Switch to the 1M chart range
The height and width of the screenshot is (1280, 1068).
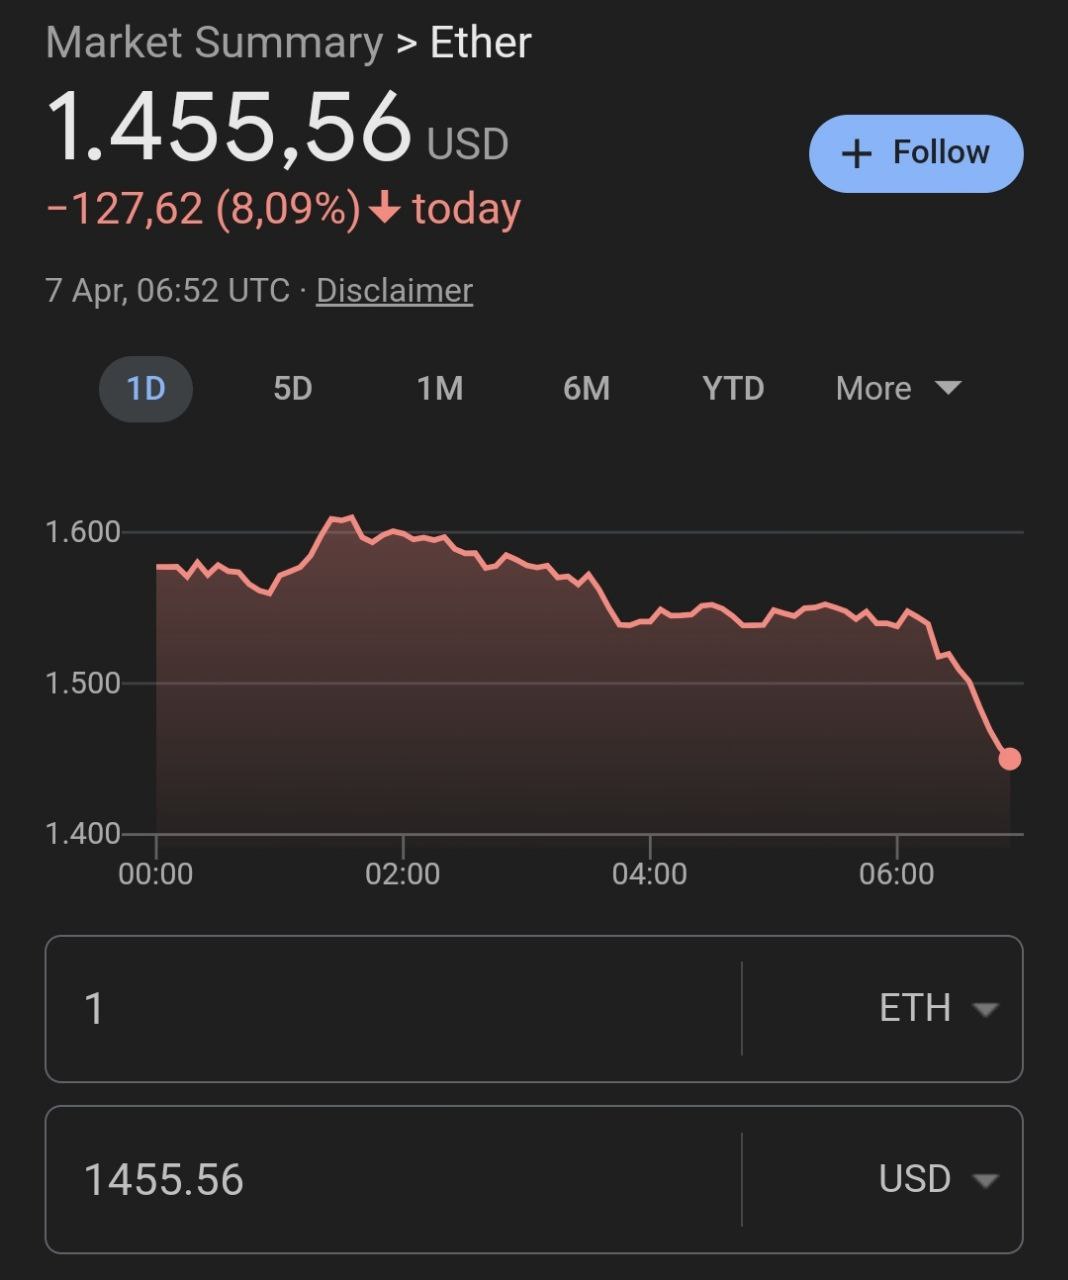click(x=440, y=388)
